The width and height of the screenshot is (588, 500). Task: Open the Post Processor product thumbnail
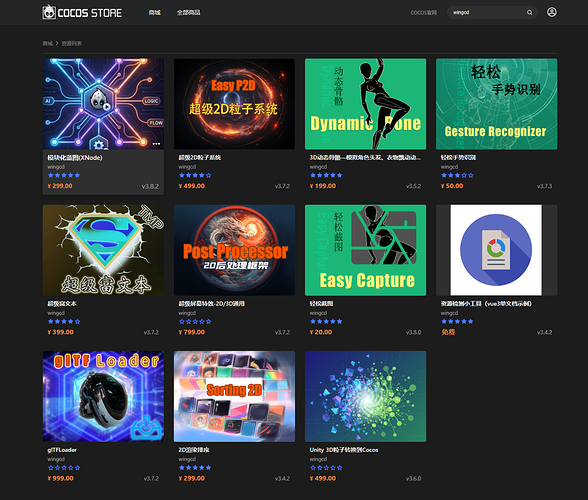tap(234, 250)
